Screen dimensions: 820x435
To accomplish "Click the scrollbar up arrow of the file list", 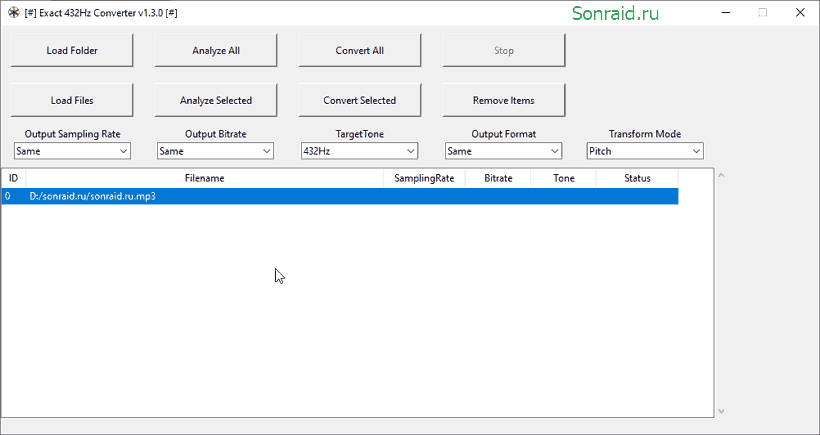I will click(721, 175).
